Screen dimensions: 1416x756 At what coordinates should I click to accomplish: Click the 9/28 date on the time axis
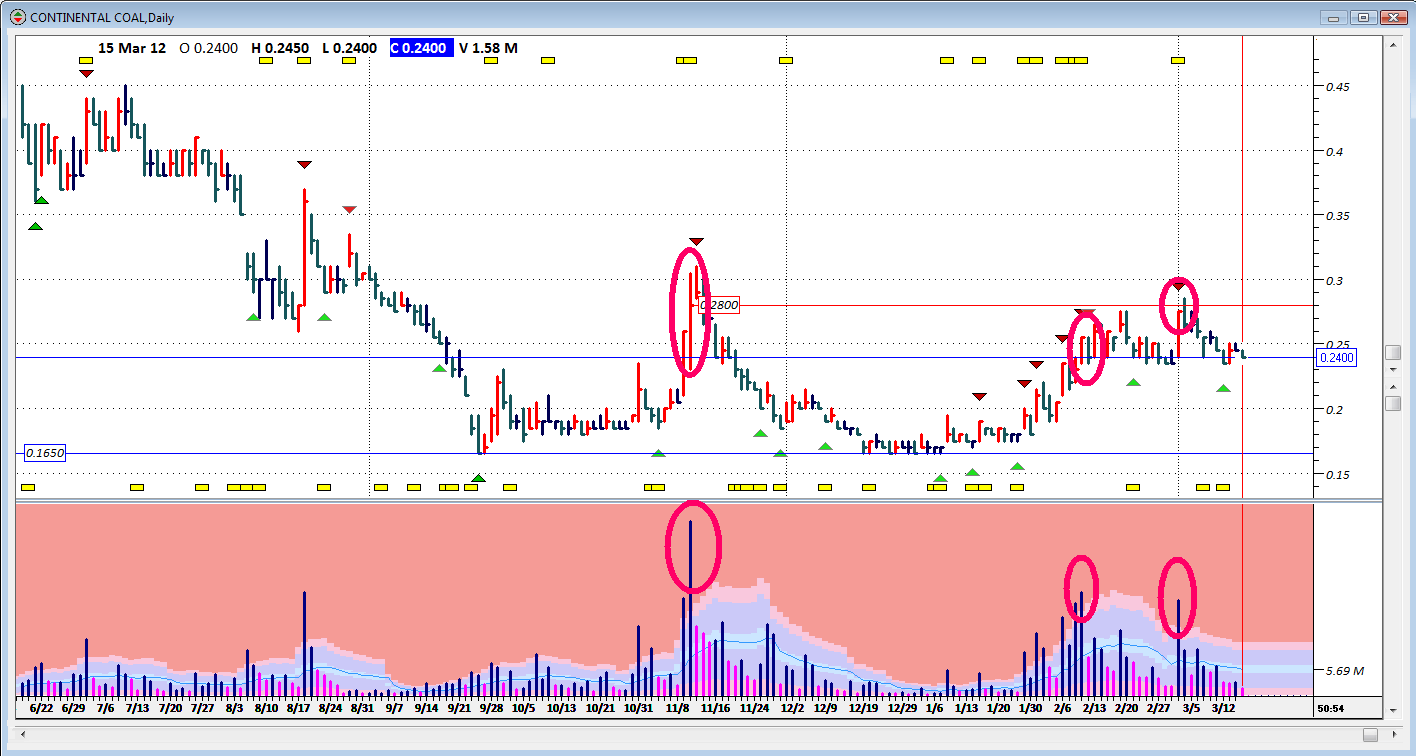click(491, 707)
